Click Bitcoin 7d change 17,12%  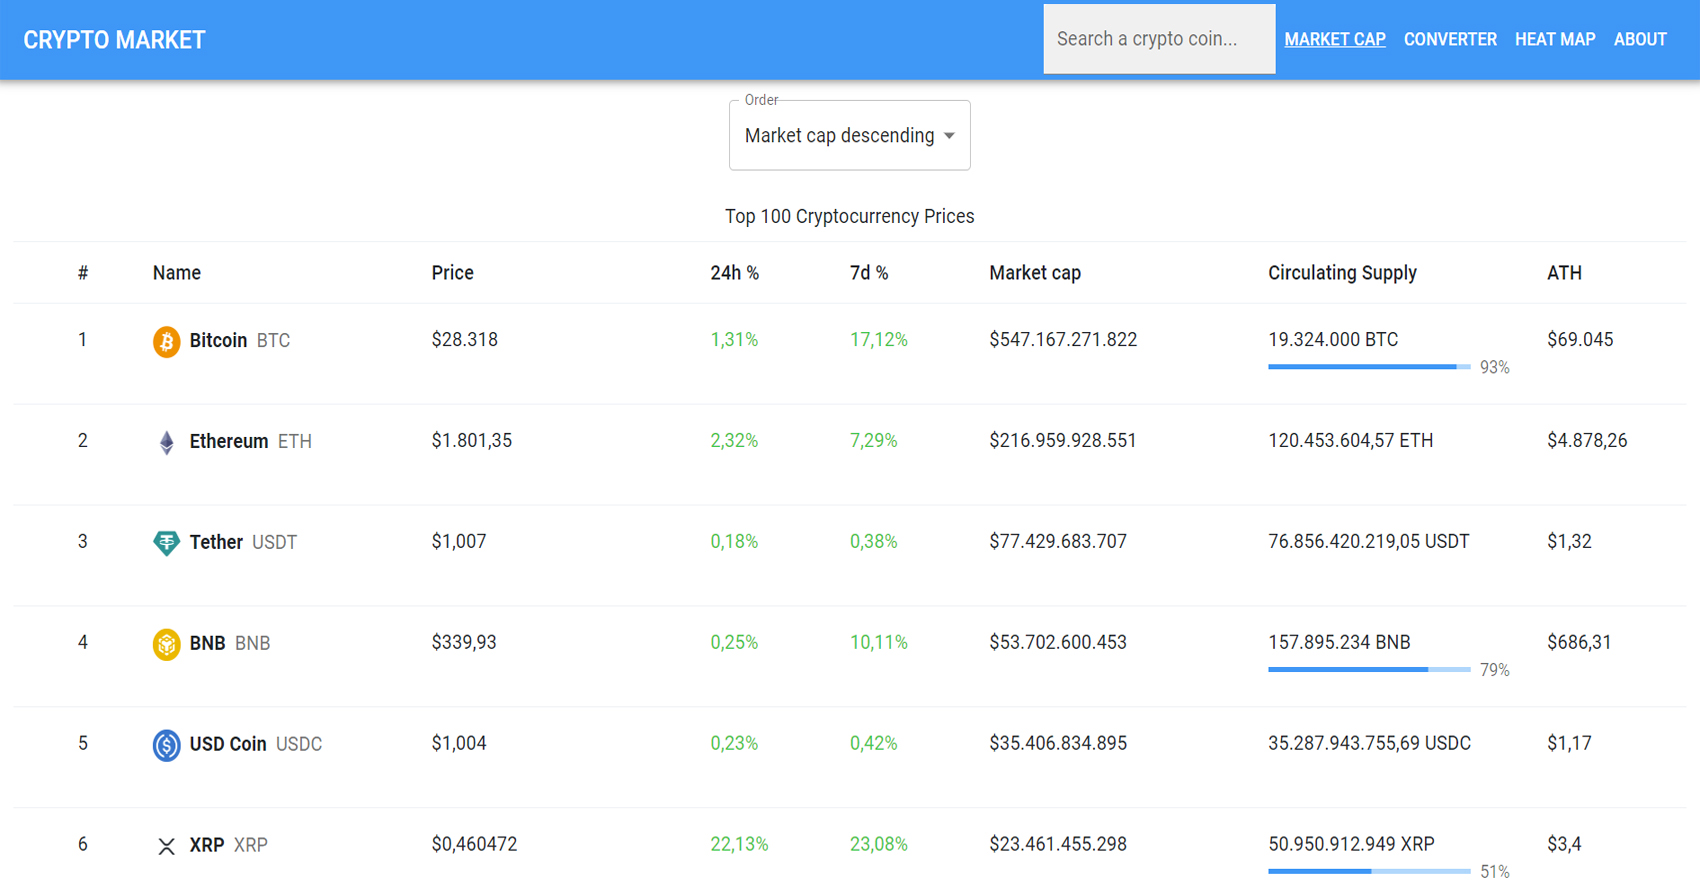[x=878, y=340]
